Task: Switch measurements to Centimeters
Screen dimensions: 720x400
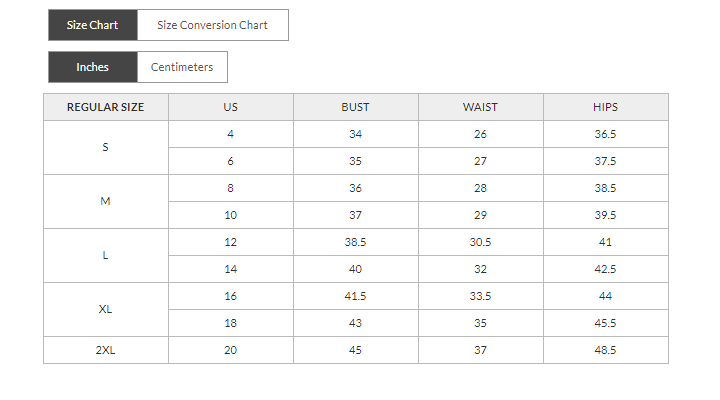Action: point(182,67)
